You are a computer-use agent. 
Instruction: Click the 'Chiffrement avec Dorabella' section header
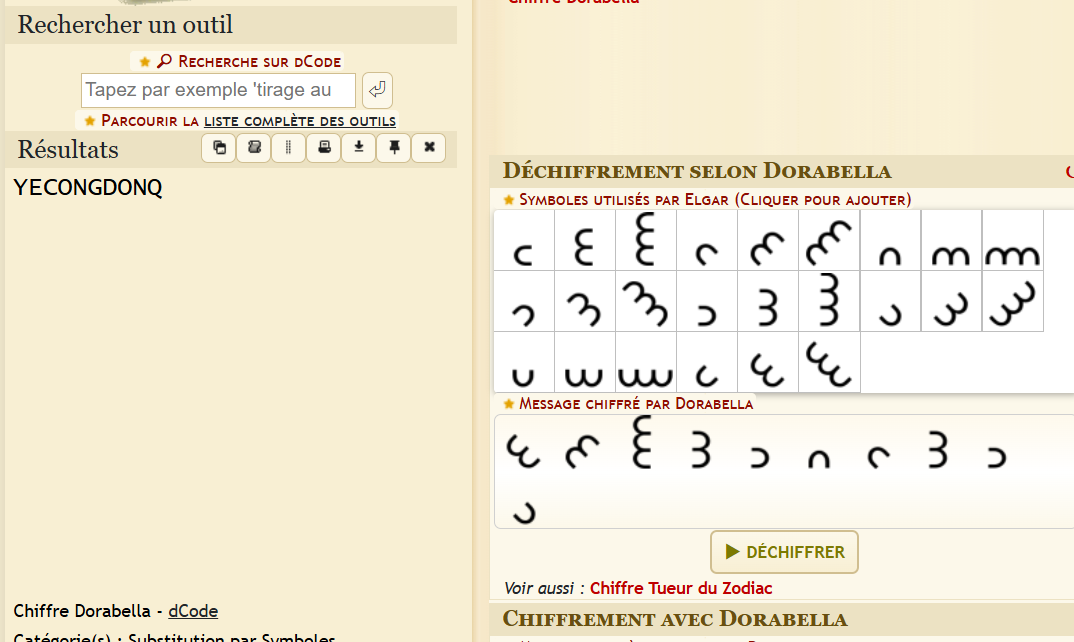[x=675, y=618]
